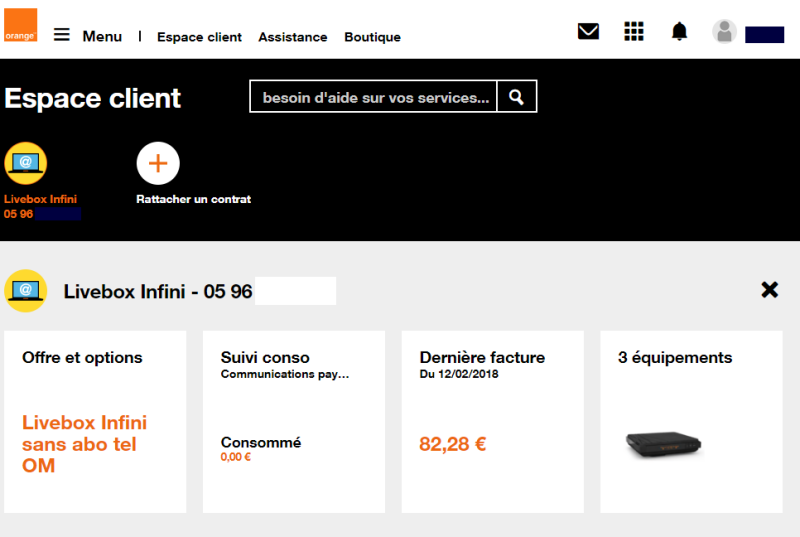Go to the Espace client menu item
The width and height of the screenshot is (800, 537).
(199, 37)
